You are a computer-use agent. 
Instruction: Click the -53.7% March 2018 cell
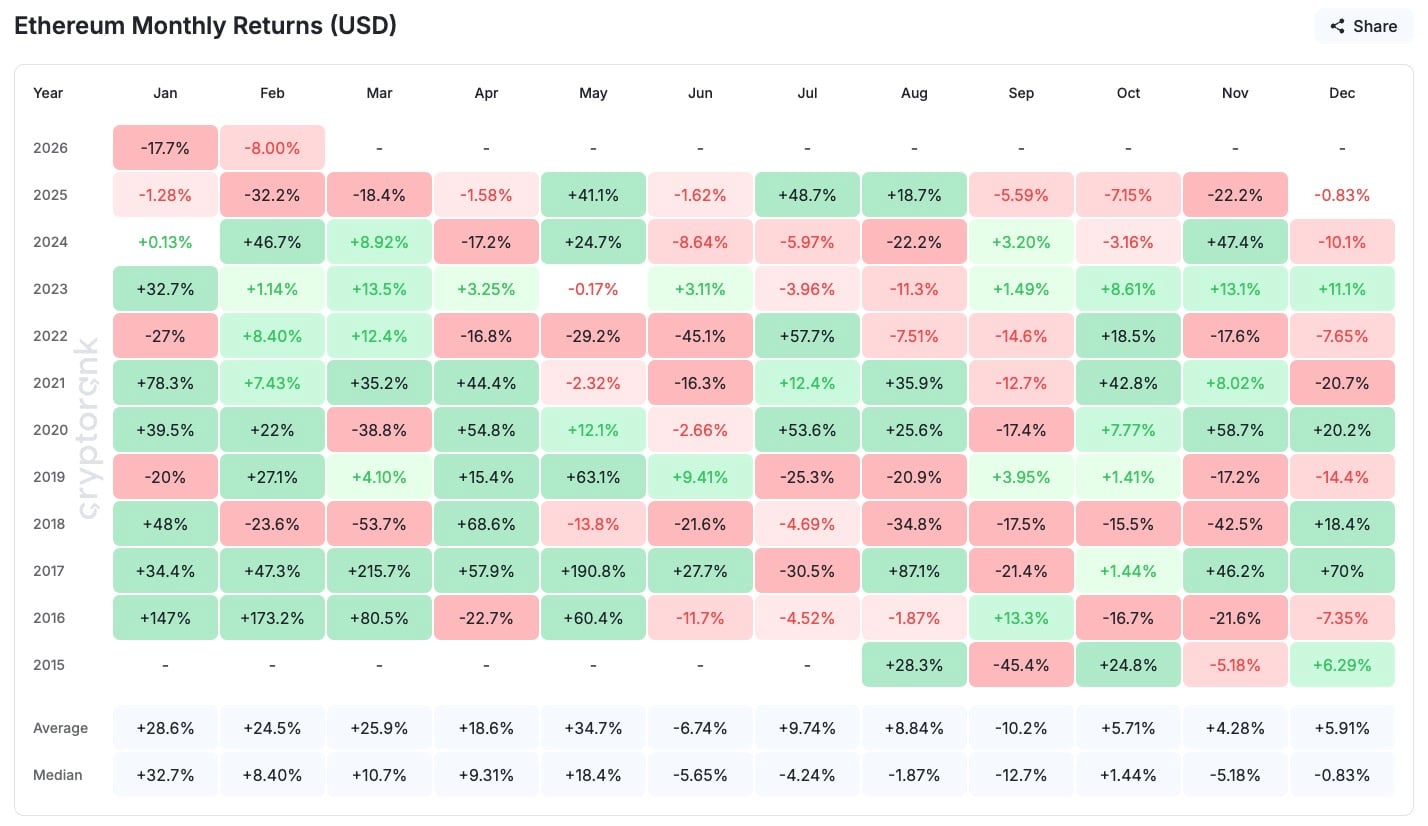379,524
